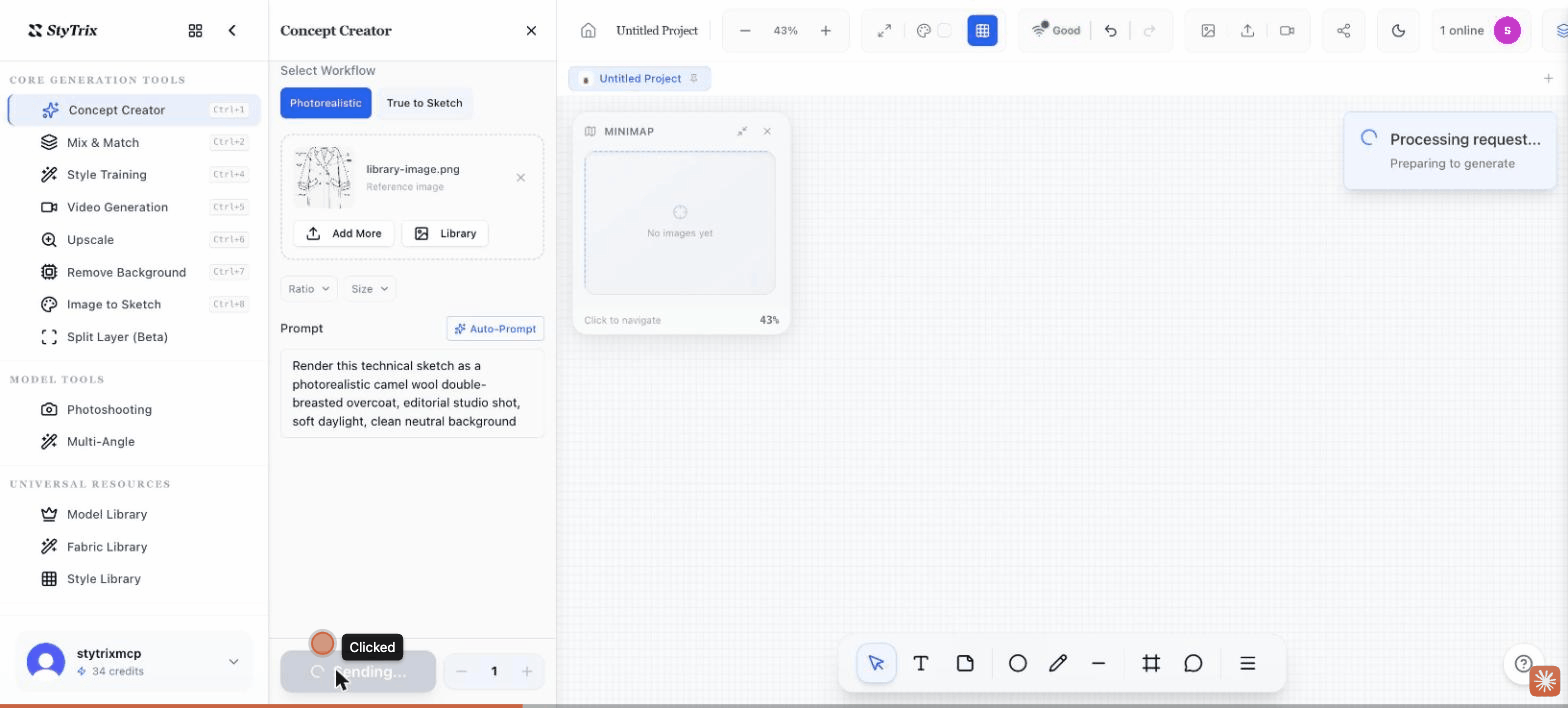Open the Fabric Library
This screenshot has width=1568, height=708.
pos(134,546)
